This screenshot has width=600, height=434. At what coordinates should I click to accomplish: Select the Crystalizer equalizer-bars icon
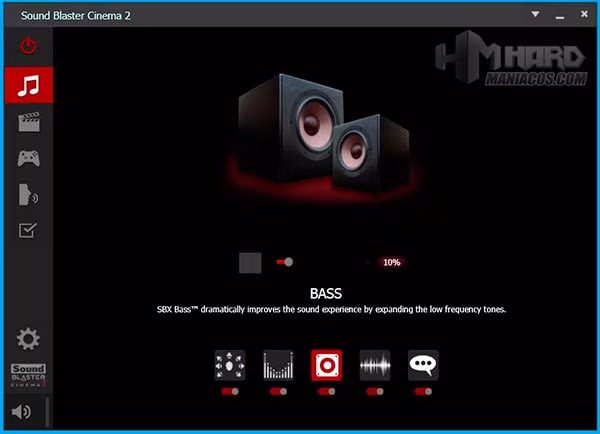278,365
